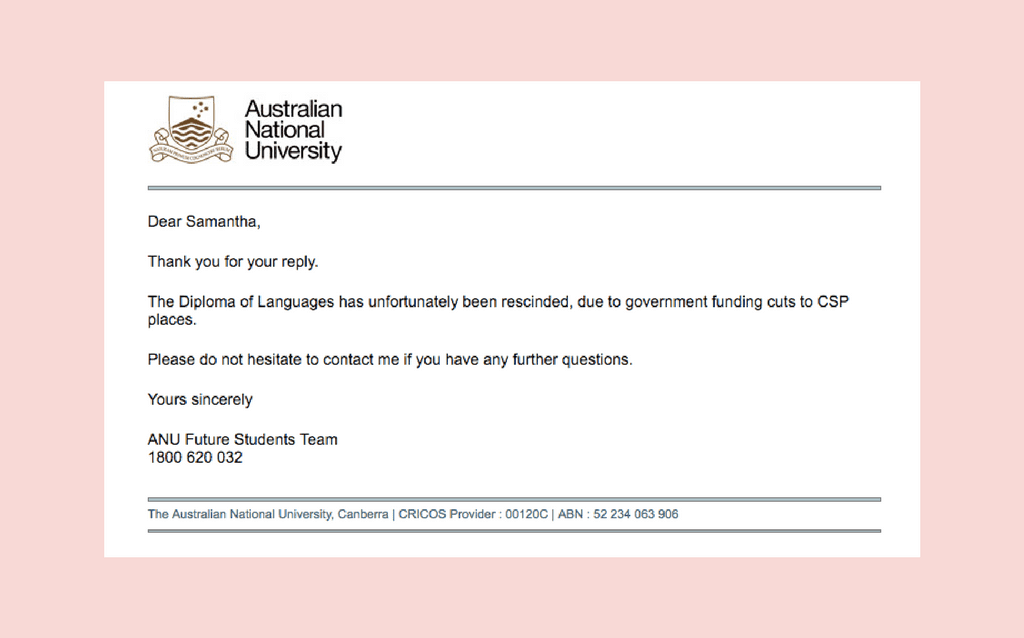Click the horizontal divider below the logo
The height and width of the screenshot is (638, 1024).
pos(514,188)
